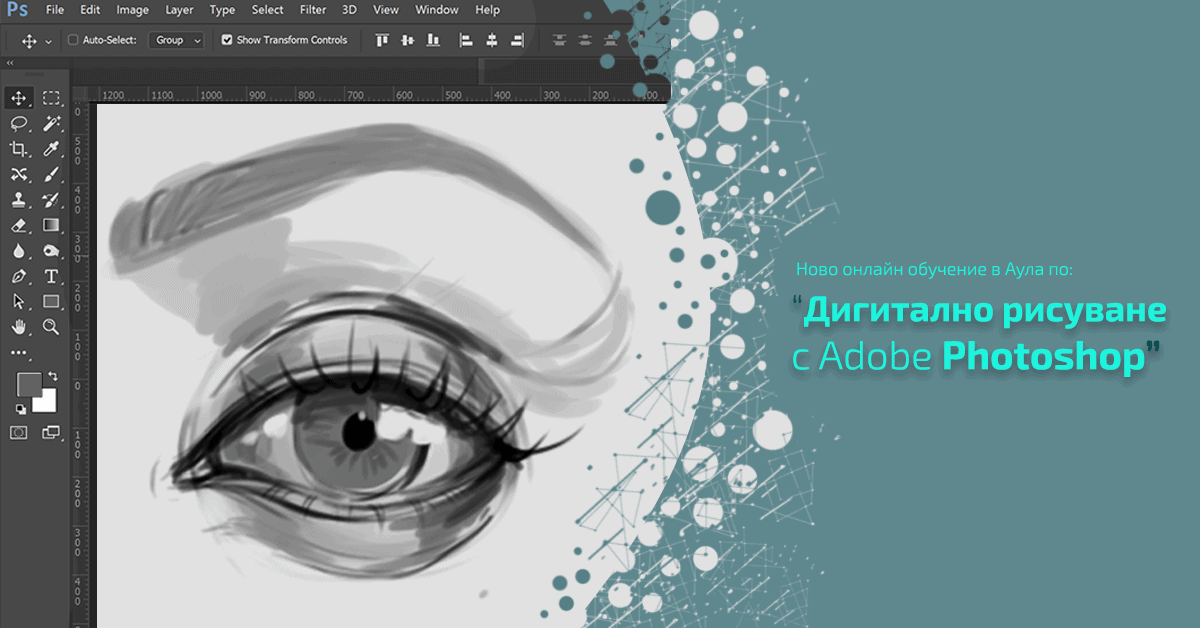This screenshot has height=628, width=1200.
Task: Click "Ново онлайн обучение в Аула по:" text
Action: 934,270
